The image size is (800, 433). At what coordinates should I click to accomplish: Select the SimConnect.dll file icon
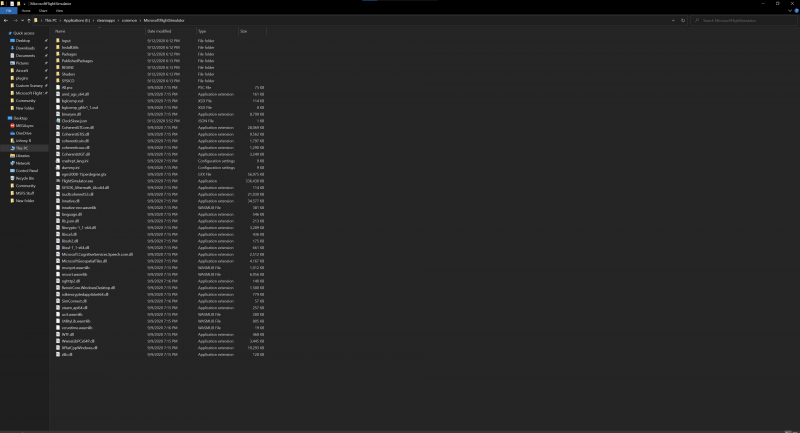tap(58, 301)
